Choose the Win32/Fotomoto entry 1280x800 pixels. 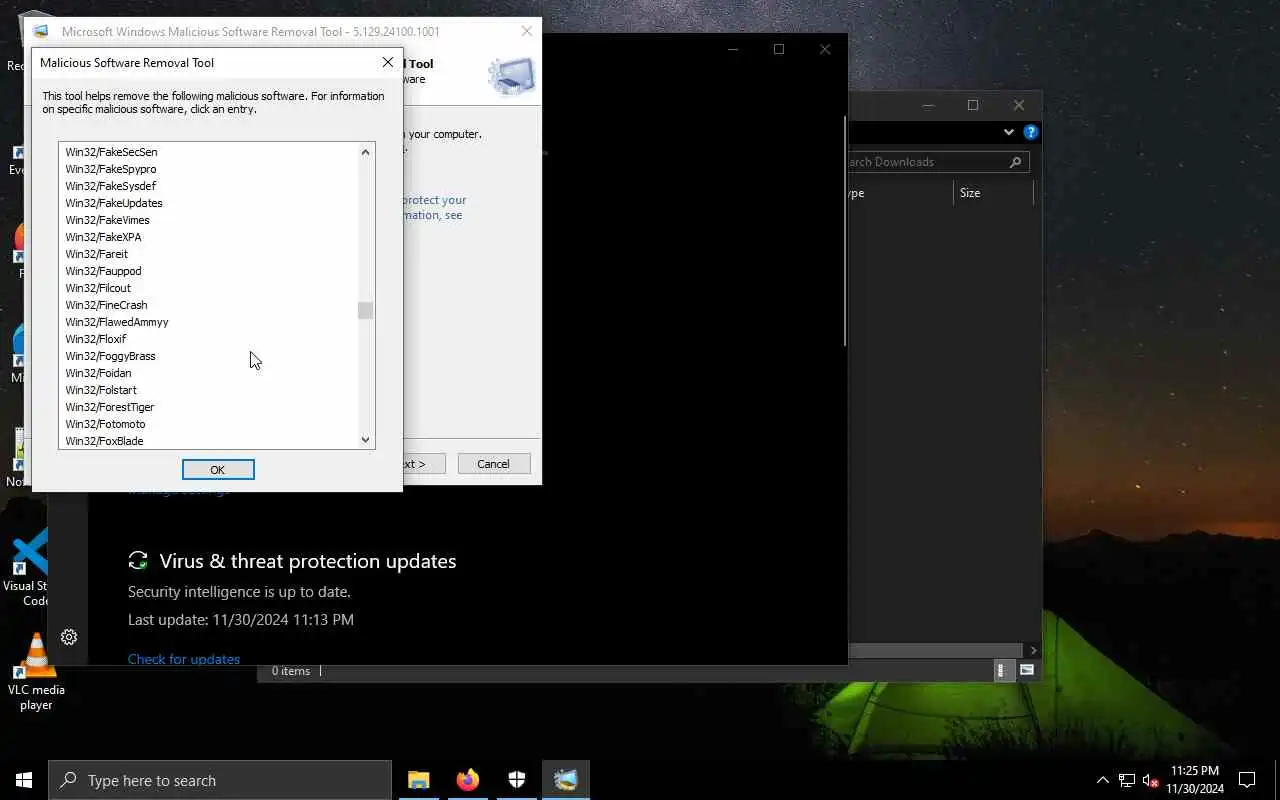(105, 424)
